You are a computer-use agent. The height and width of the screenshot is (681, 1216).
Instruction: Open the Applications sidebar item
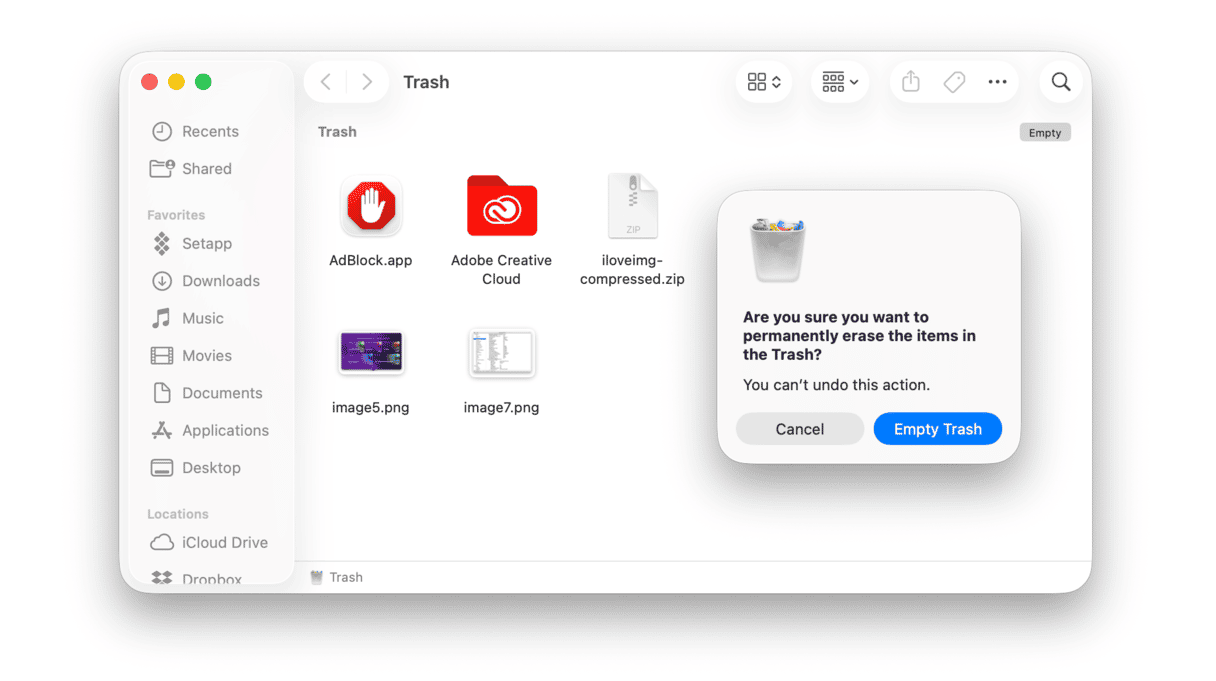pos(225,430)
